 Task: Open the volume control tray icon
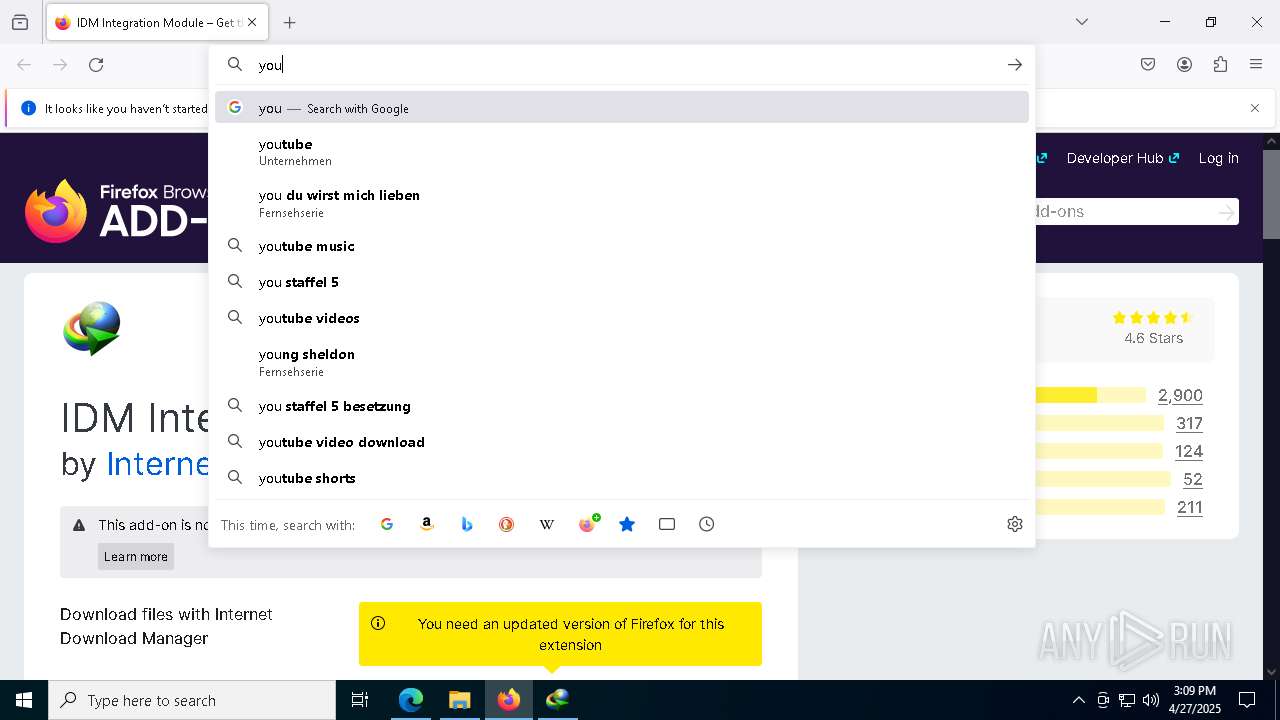(1150, 700)
